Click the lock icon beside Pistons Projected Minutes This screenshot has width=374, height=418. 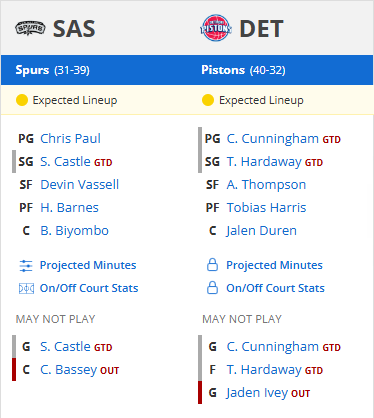(212, 265)
